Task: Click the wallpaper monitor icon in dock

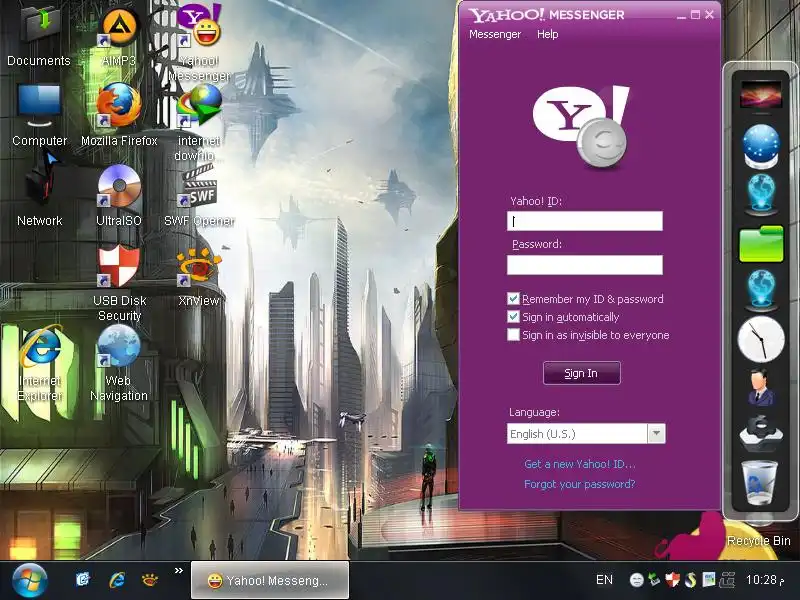Action: [x=761, y=94]
